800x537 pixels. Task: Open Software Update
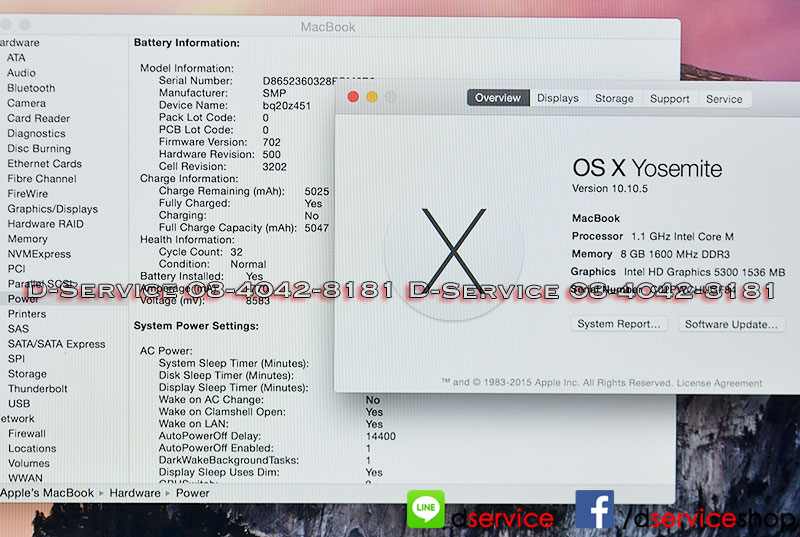(x=731, y=324)
